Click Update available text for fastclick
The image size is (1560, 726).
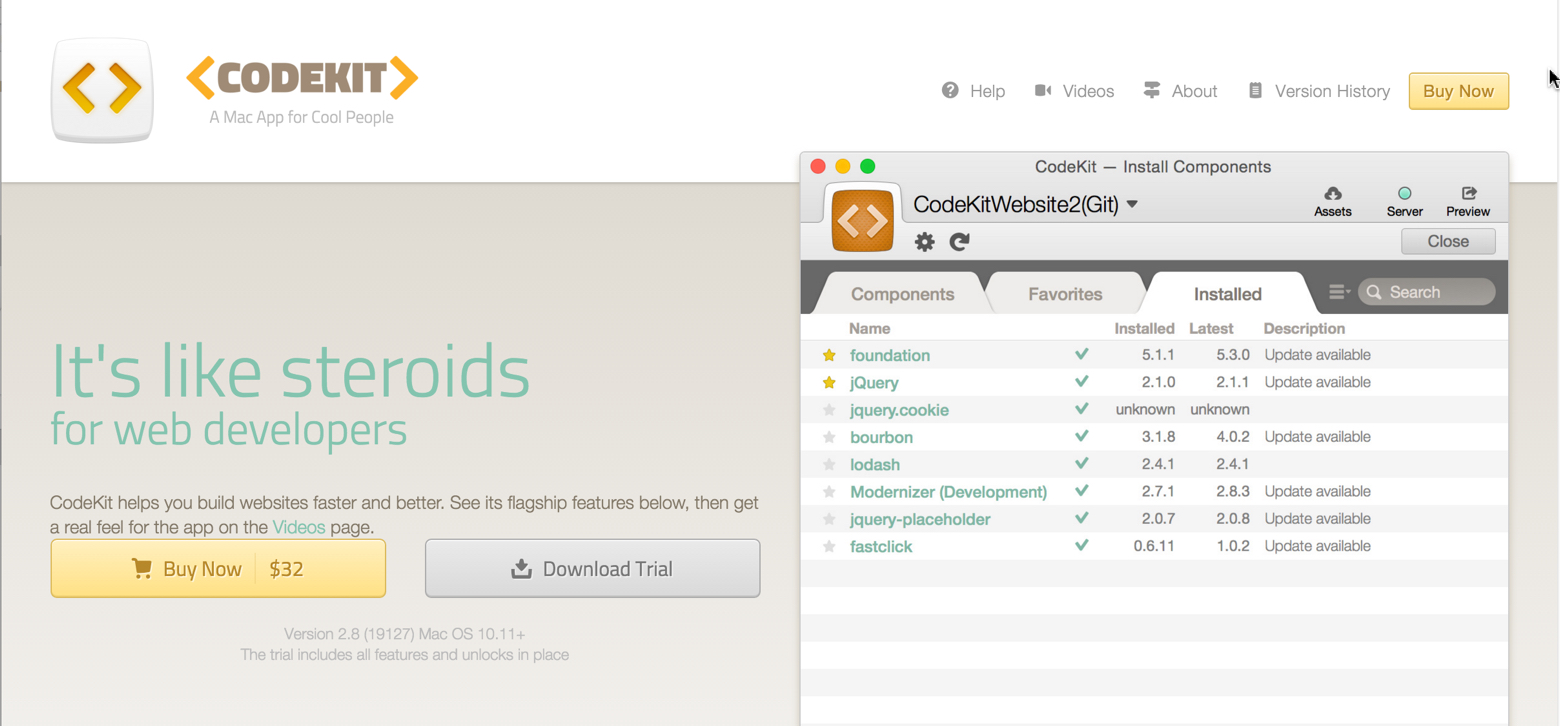1317,546
